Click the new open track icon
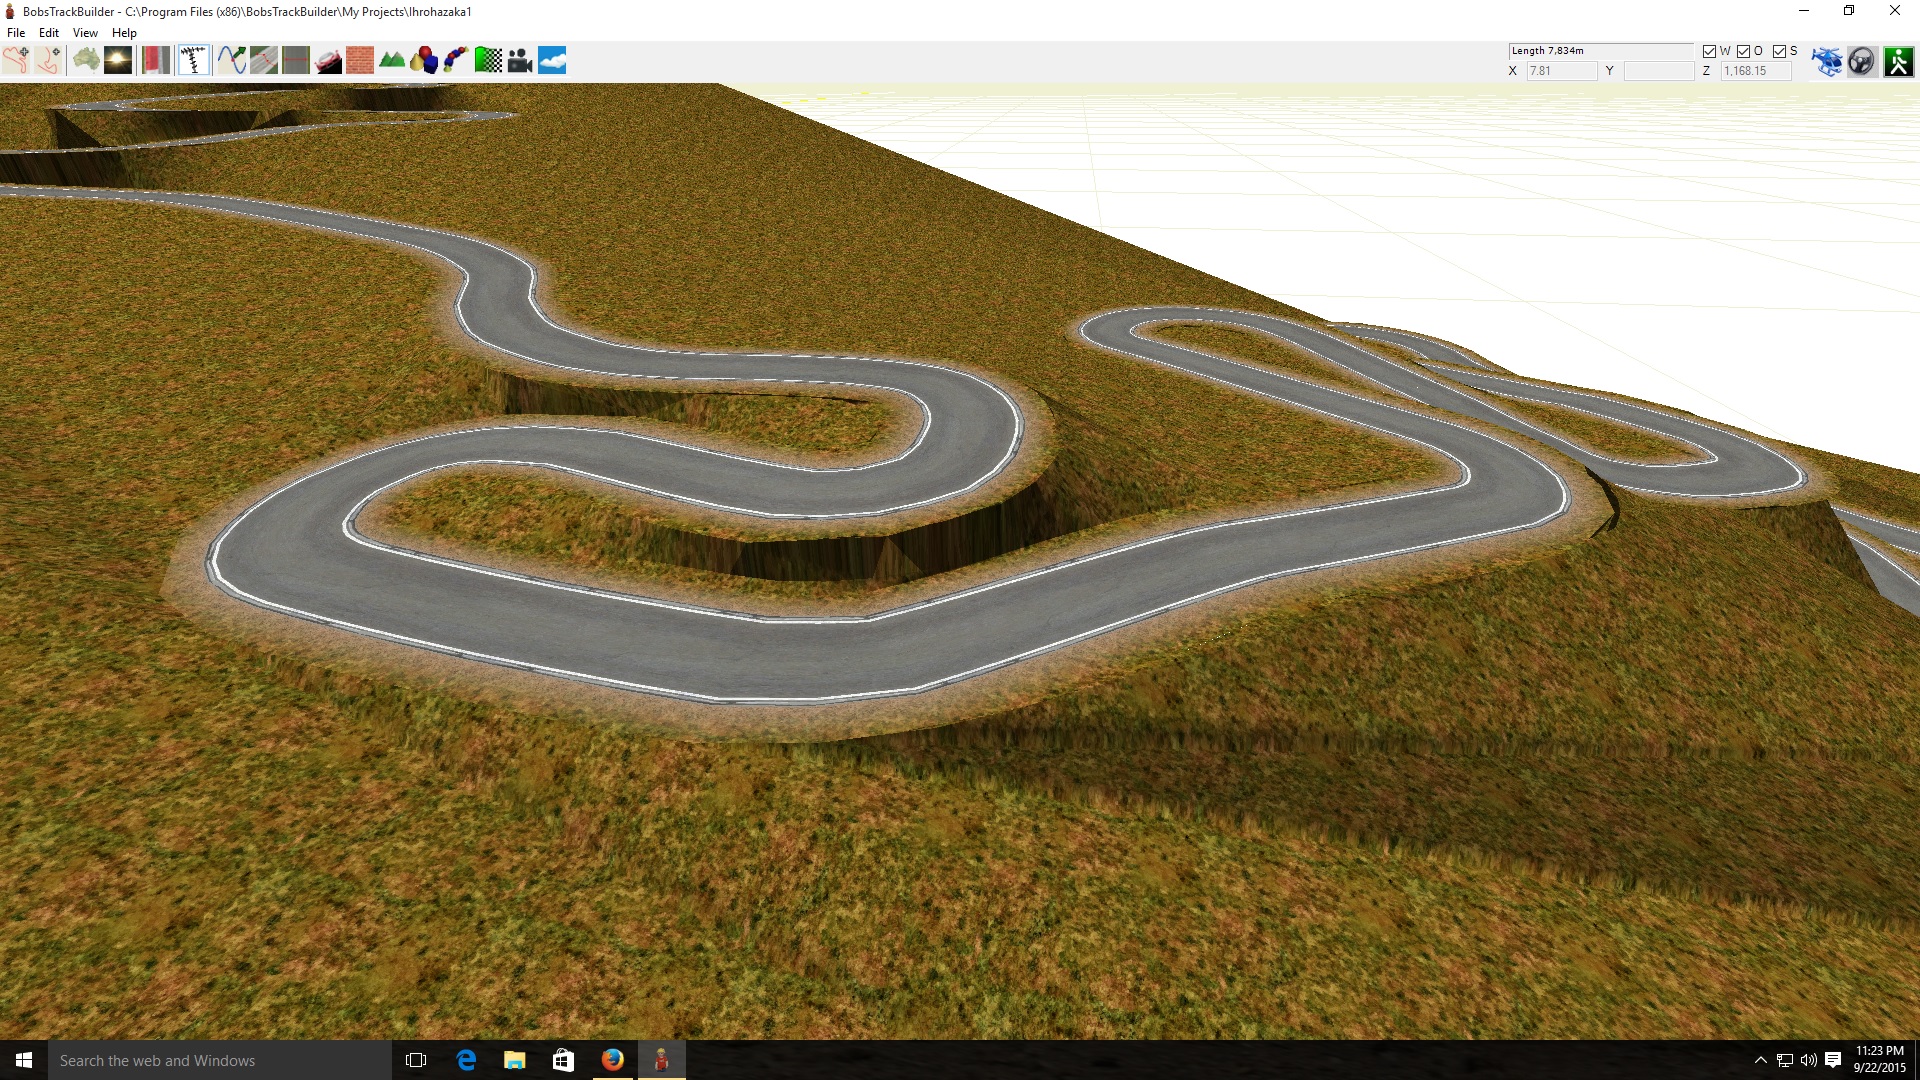The image size is (1920, 1080). [x=48, y=60]
